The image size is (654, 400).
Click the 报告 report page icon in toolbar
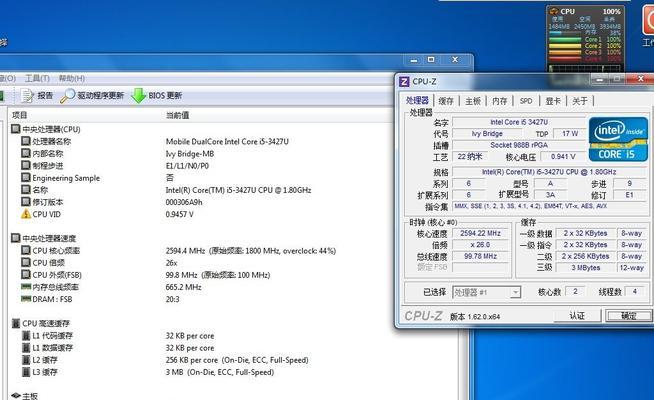click(x=28, y=96)
